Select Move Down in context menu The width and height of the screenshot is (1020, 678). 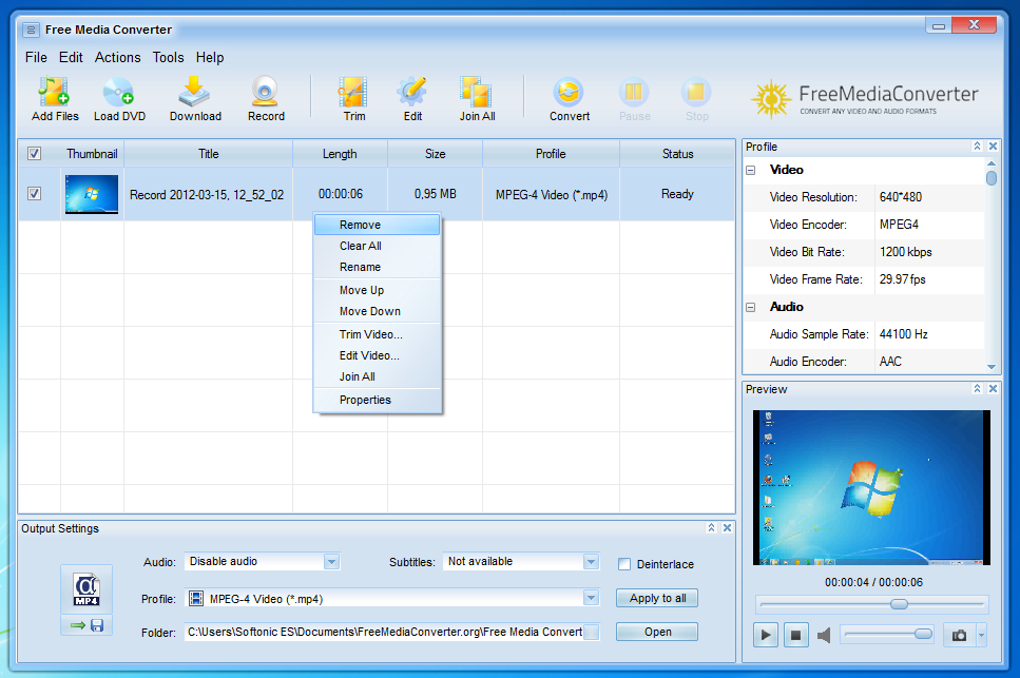[x=377, y=311]
